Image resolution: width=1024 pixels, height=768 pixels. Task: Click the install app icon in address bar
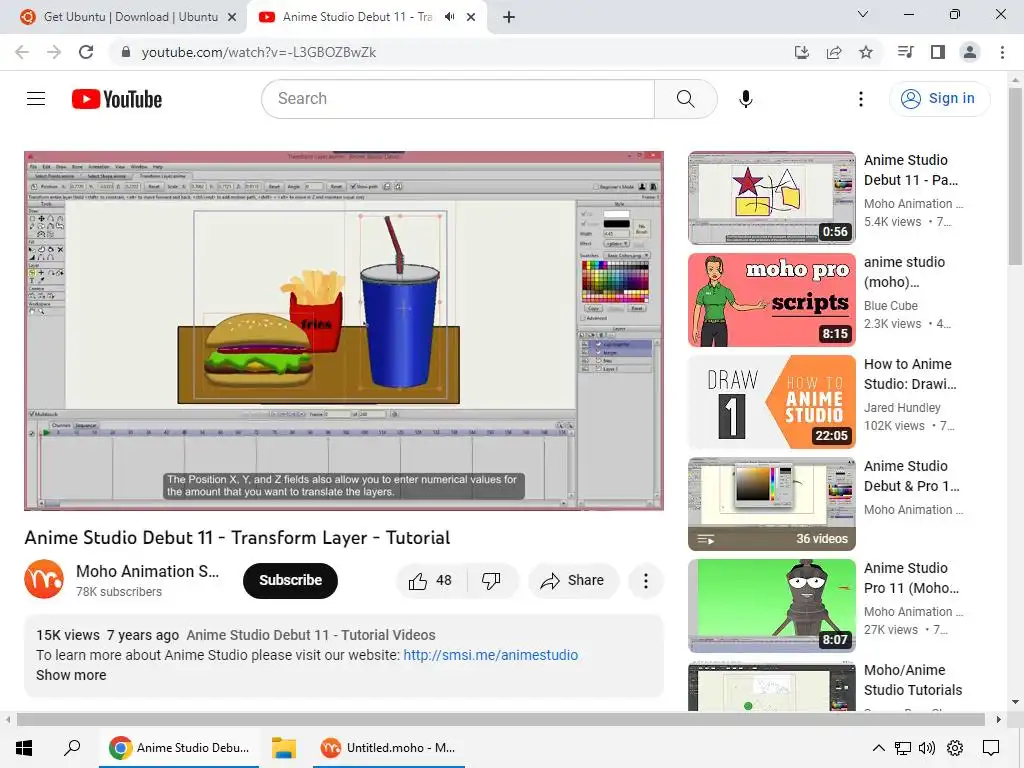(x=802, y=52)
